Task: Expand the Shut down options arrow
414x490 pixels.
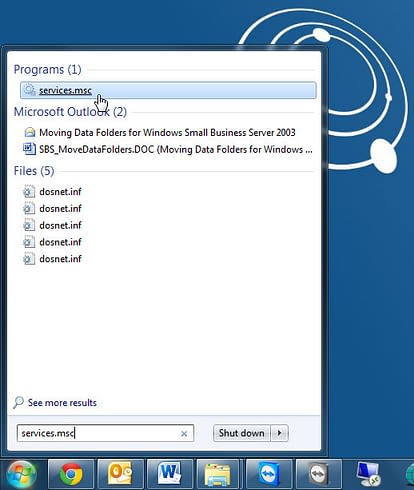Action: pos(279,433)
